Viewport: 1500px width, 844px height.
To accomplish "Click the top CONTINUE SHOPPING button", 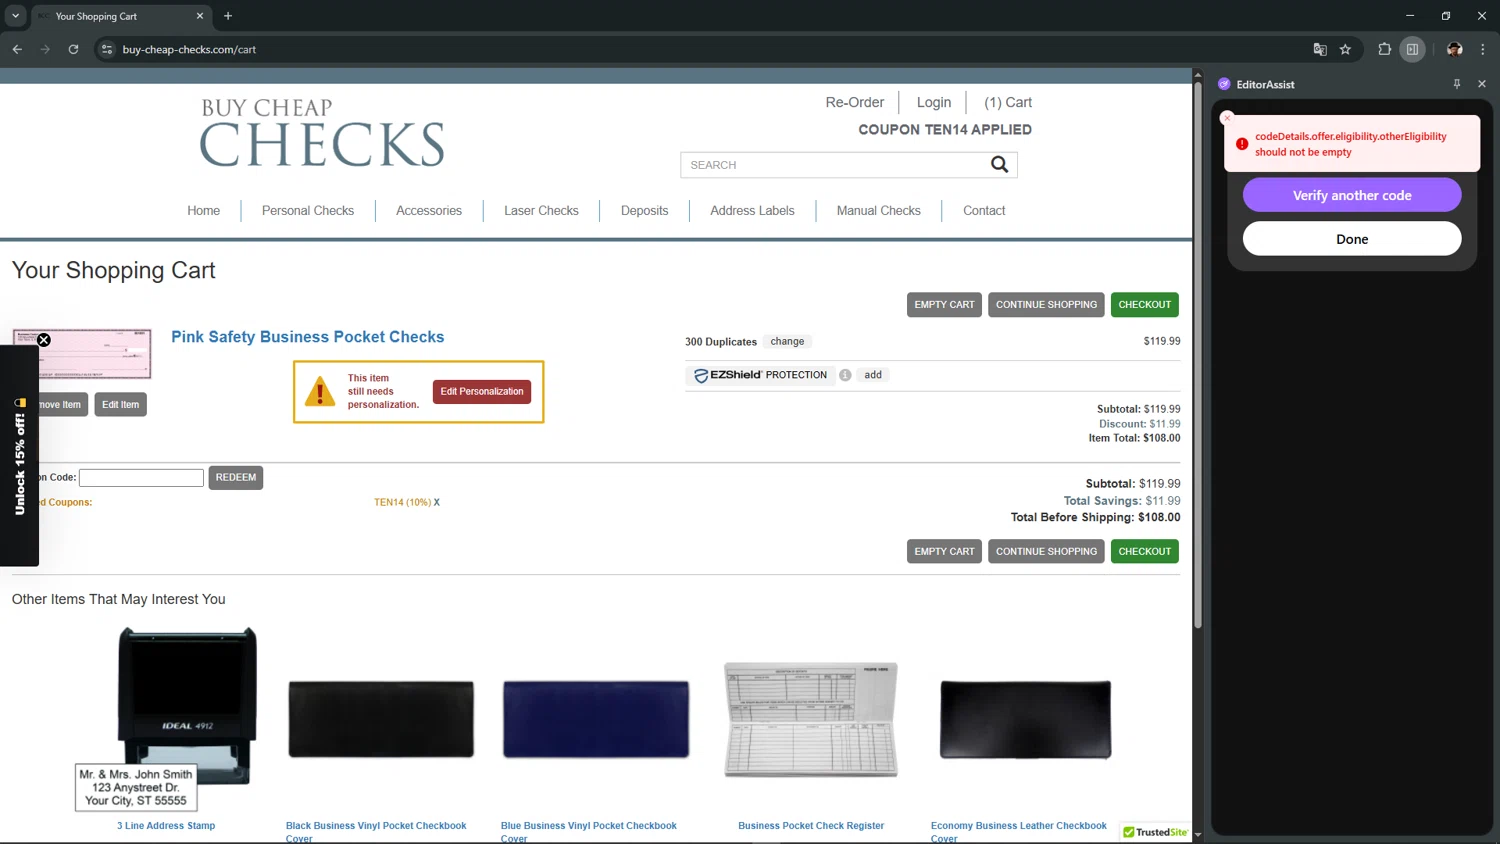I will 1046,305.
